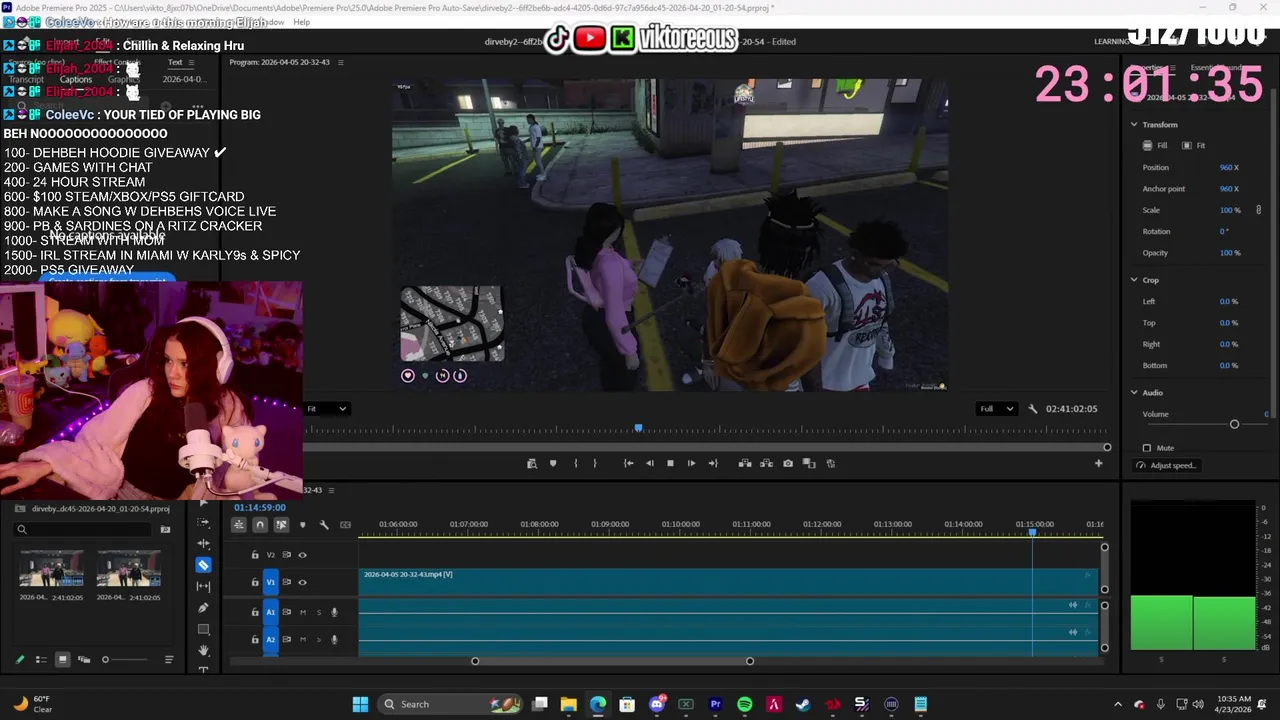Open Program Monitor settings wrench
1280x720 pixels.
(1033, 409)
